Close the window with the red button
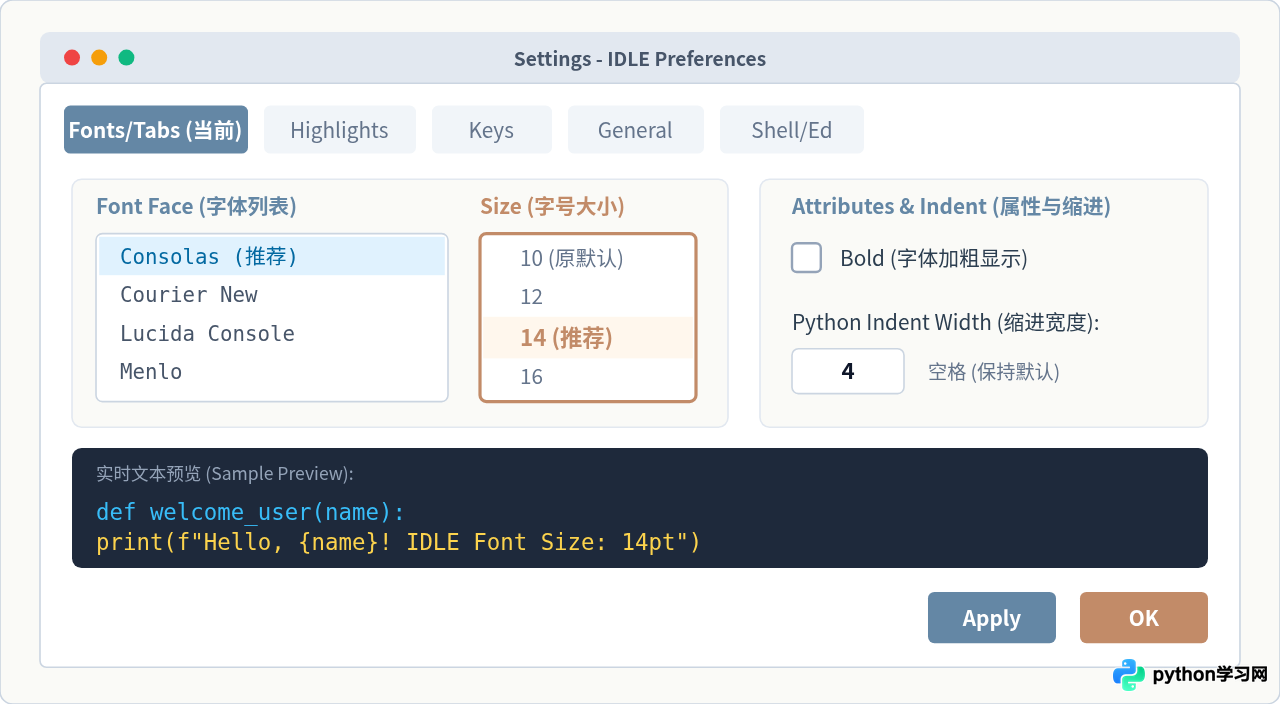Screen dimensions: 1280x704 (x=72, y=58)
